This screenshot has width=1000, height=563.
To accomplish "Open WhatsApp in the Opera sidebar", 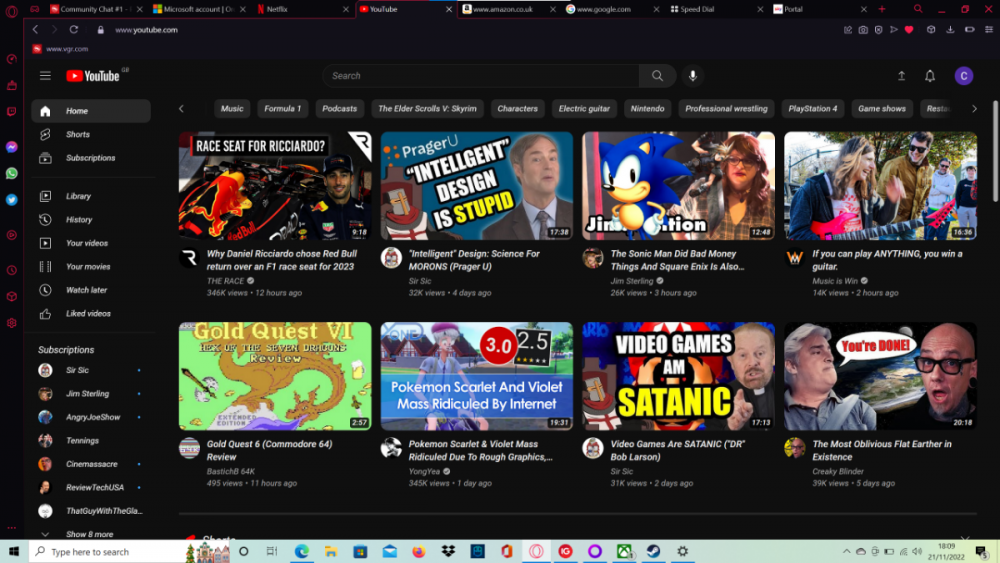I will 11,173.
